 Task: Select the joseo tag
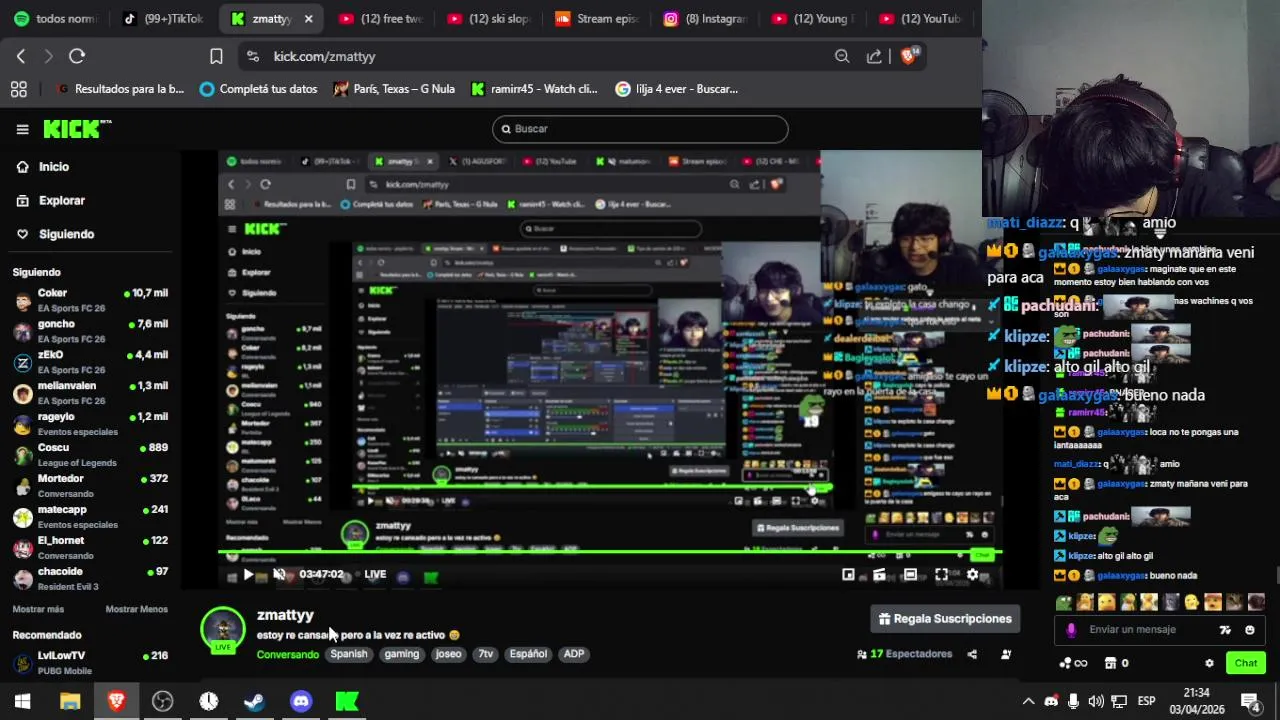point(448,654)
